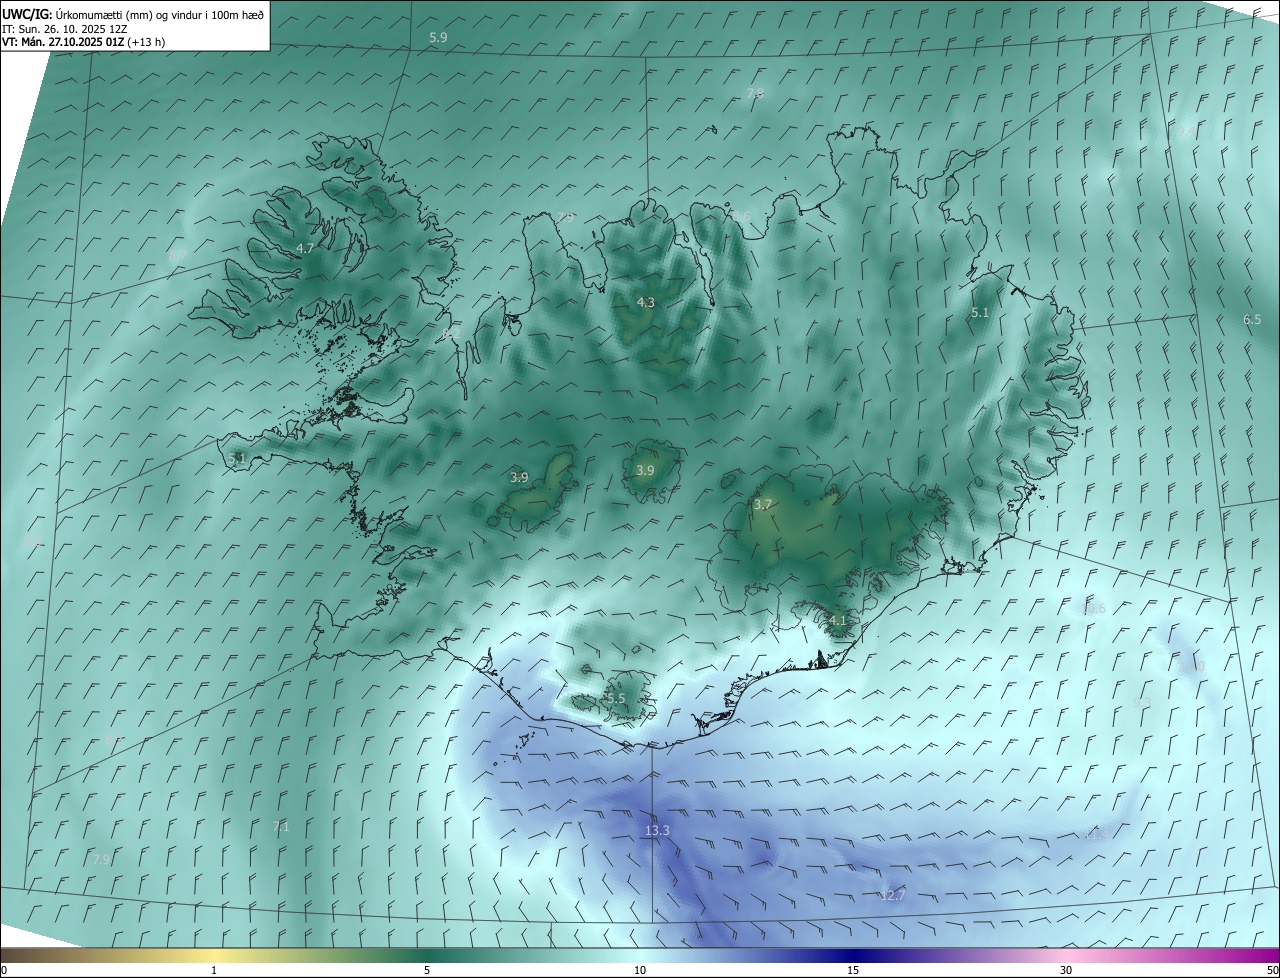Click the 10.6 value southeast of Iceland
The height and width of the screenshot is (978, 1280).
1093,608
